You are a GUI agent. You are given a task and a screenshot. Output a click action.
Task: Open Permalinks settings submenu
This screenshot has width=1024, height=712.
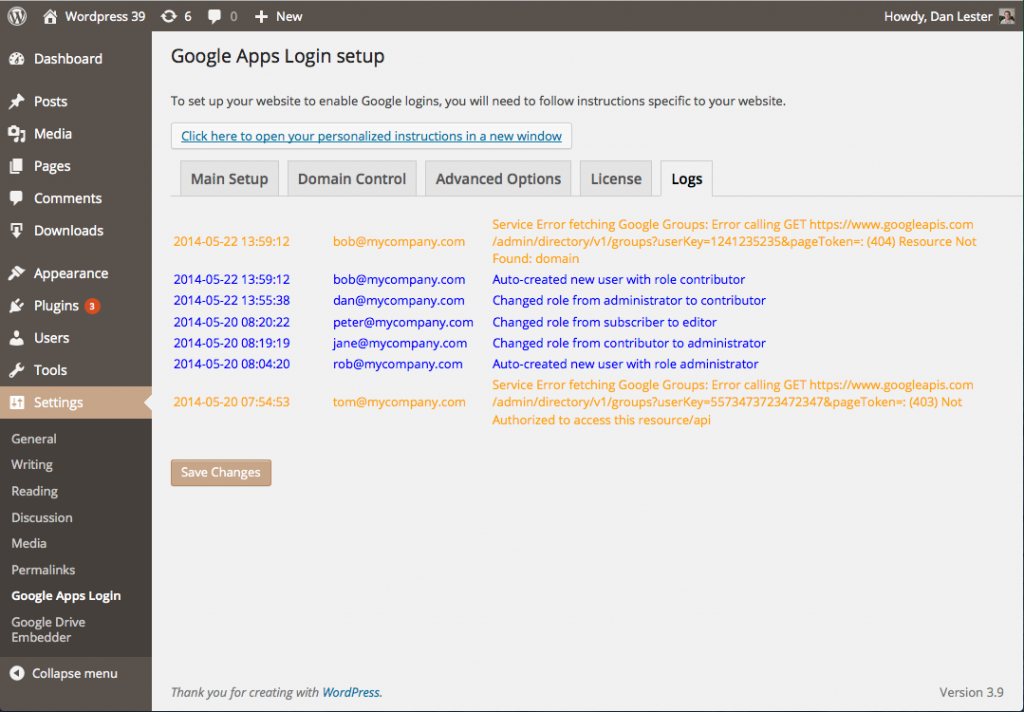click(x=43, y=570)
